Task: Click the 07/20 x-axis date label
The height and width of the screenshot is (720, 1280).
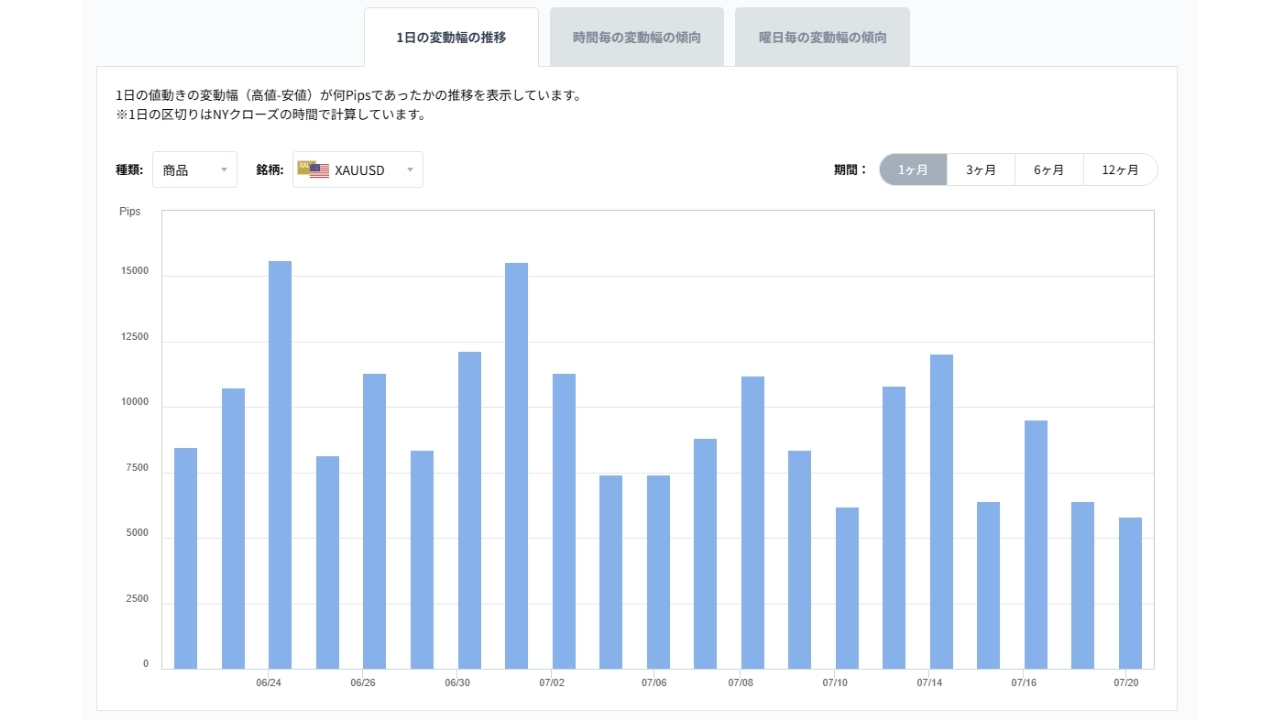Action: point(1127,683)
